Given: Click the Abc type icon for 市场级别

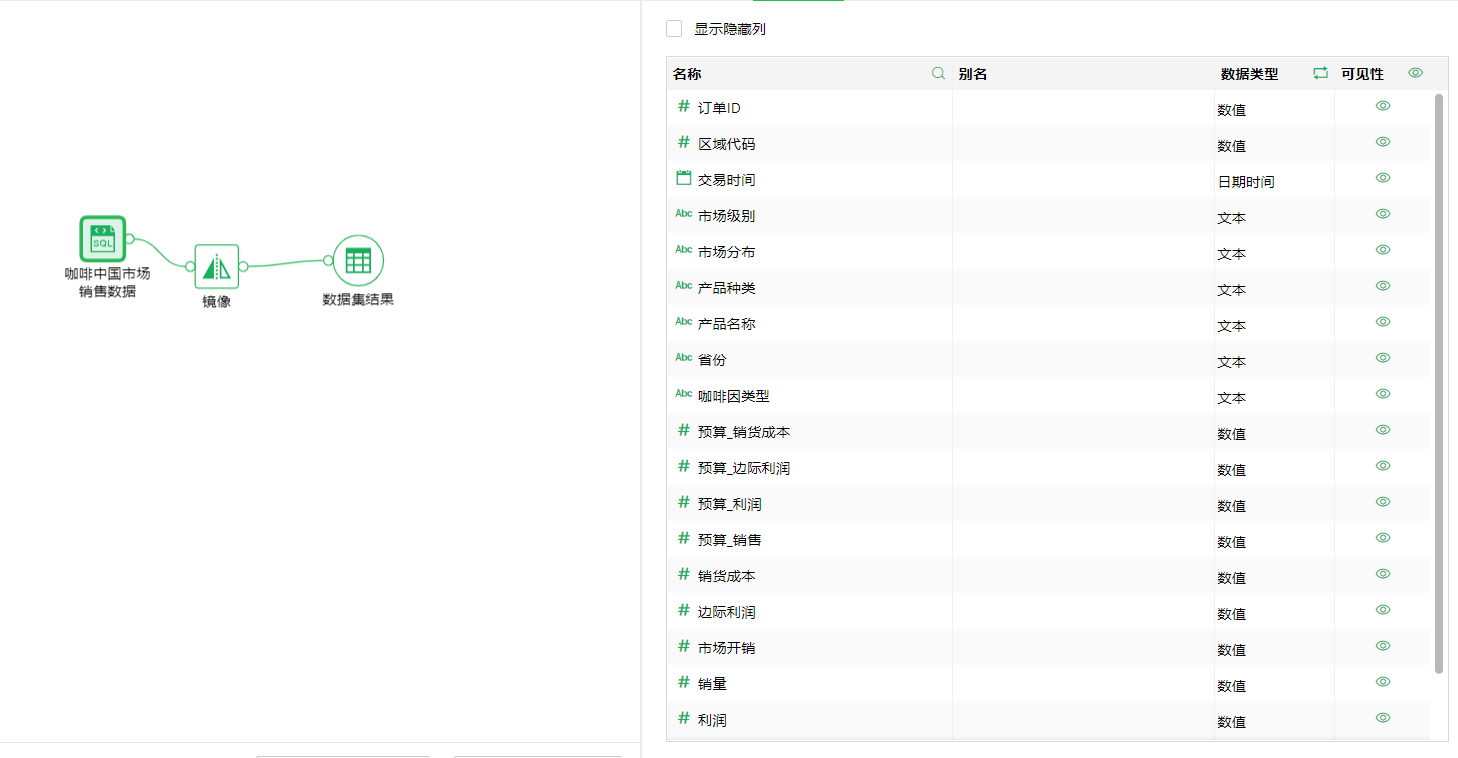Looking at the screenshot, I should pyautogui.click(x=684, y=214).
